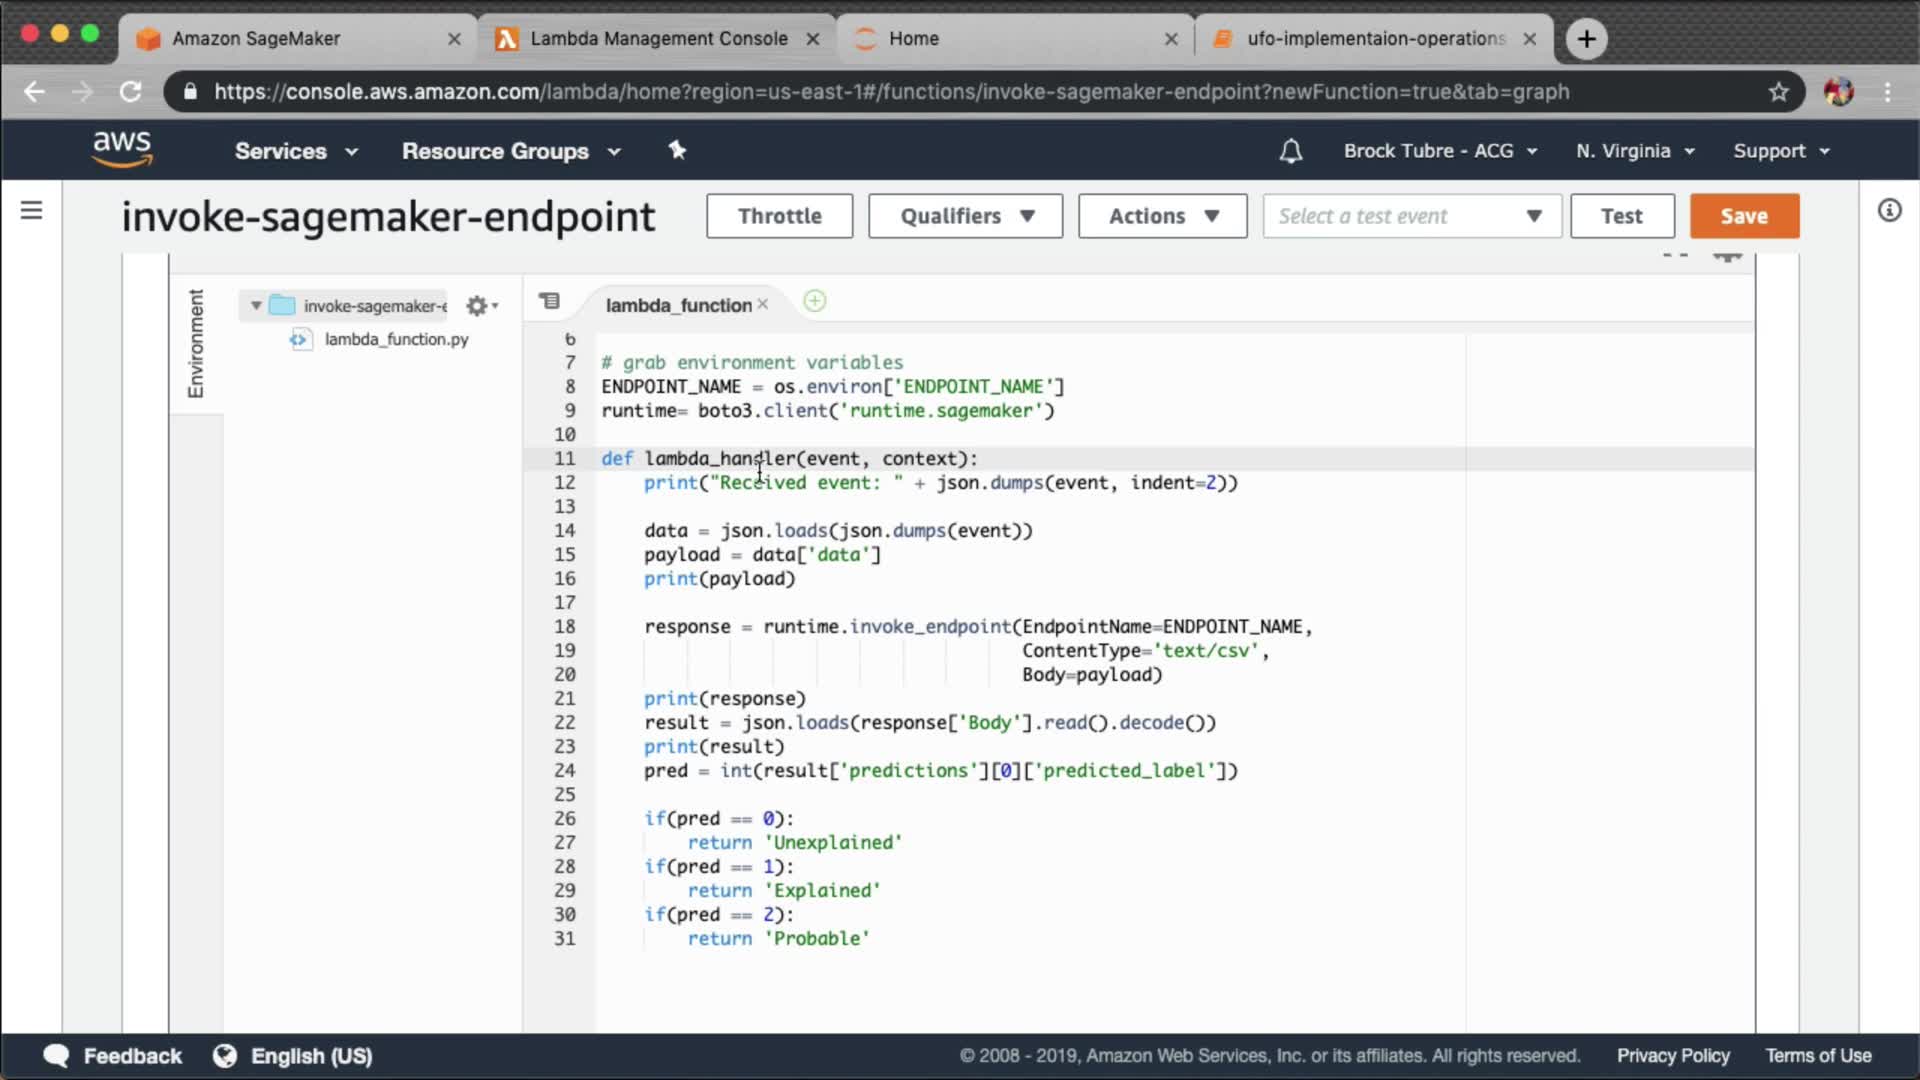
Task: Click the pin shortcuts icon in navbar
Action: 677,150
